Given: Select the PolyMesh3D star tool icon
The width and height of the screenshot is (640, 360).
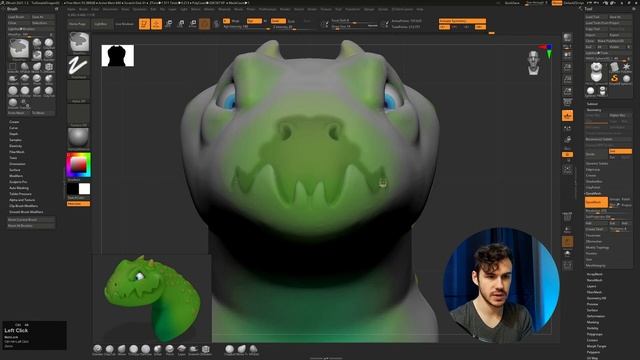Looking at the screenshot, I should [x=626, y=67].
